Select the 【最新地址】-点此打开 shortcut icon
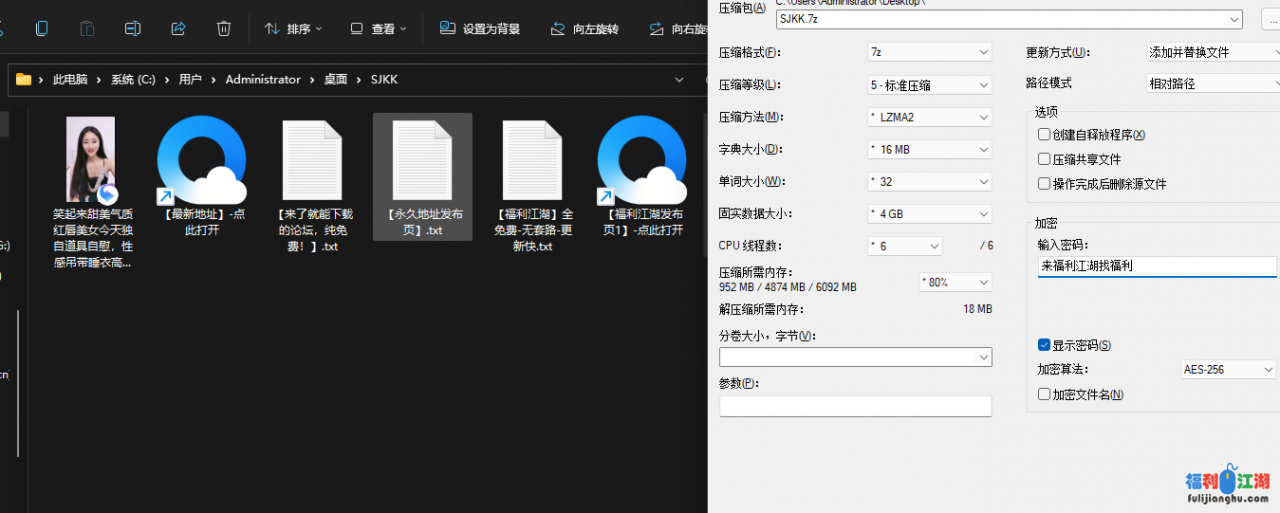The width and height of the screenshot is (1280, 513). point(201,160)
